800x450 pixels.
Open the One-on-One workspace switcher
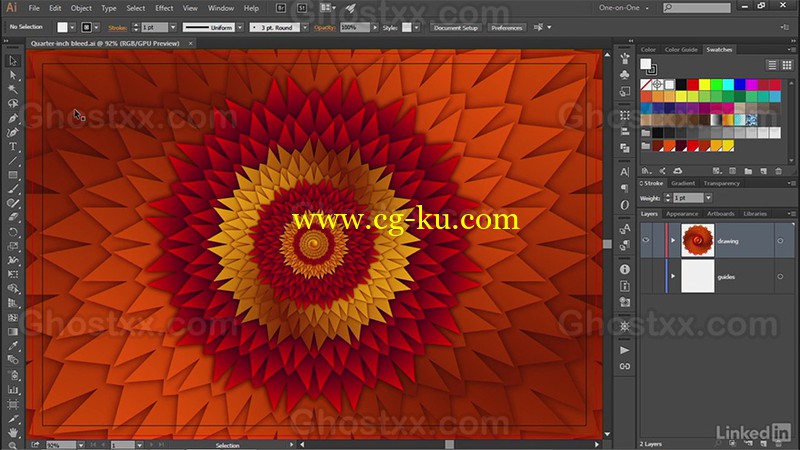pos(624,8)
